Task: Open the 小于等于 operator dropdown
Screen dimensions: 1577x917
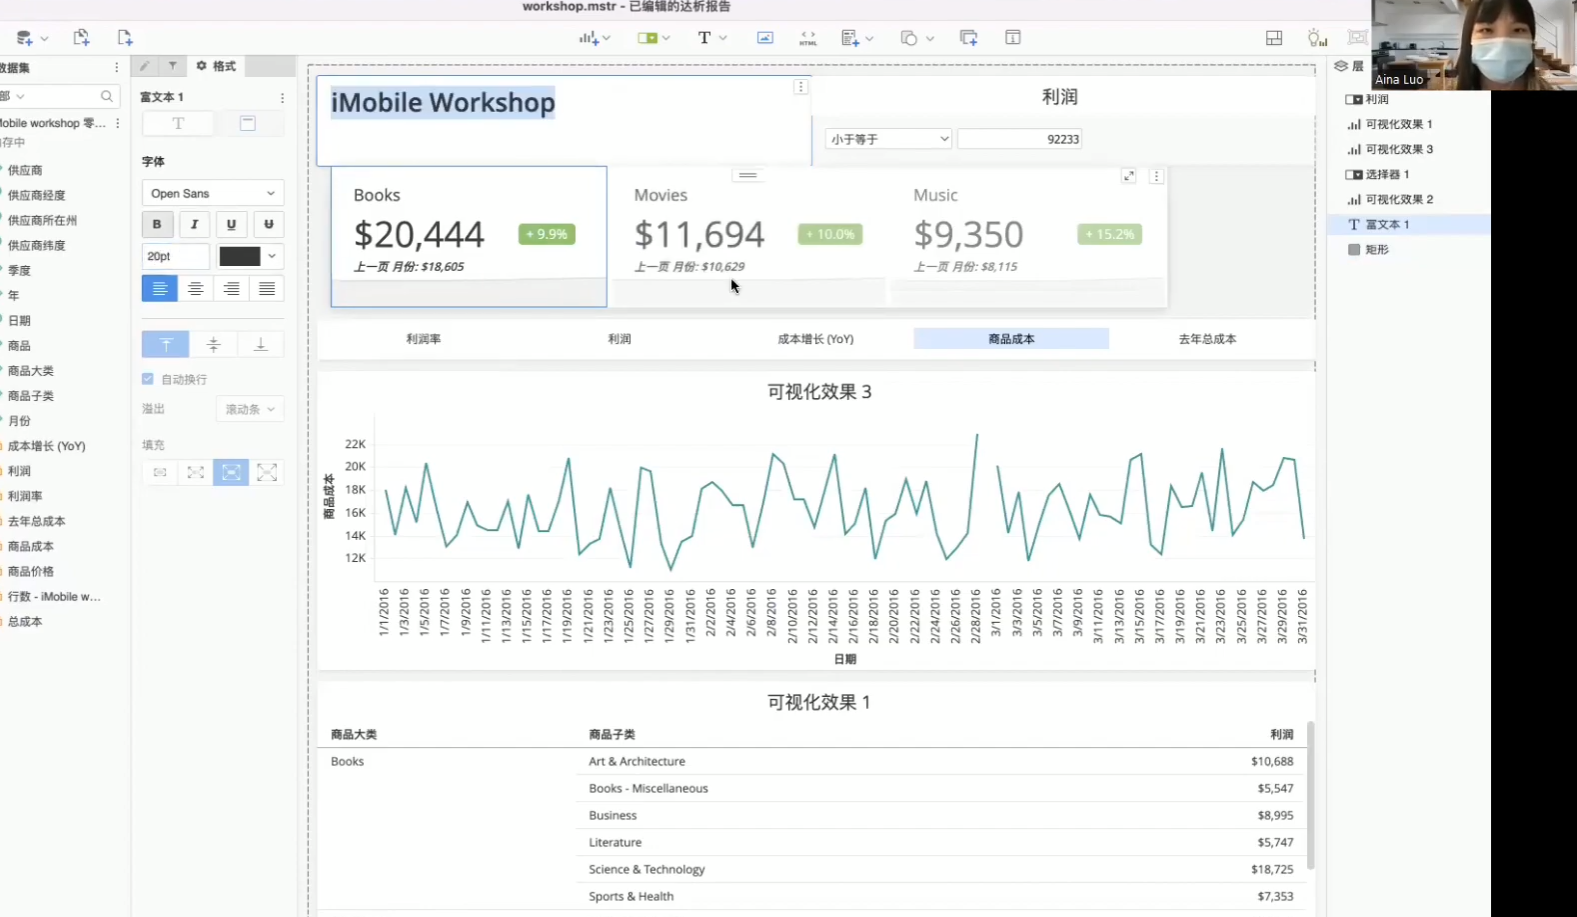Action: 887,139
